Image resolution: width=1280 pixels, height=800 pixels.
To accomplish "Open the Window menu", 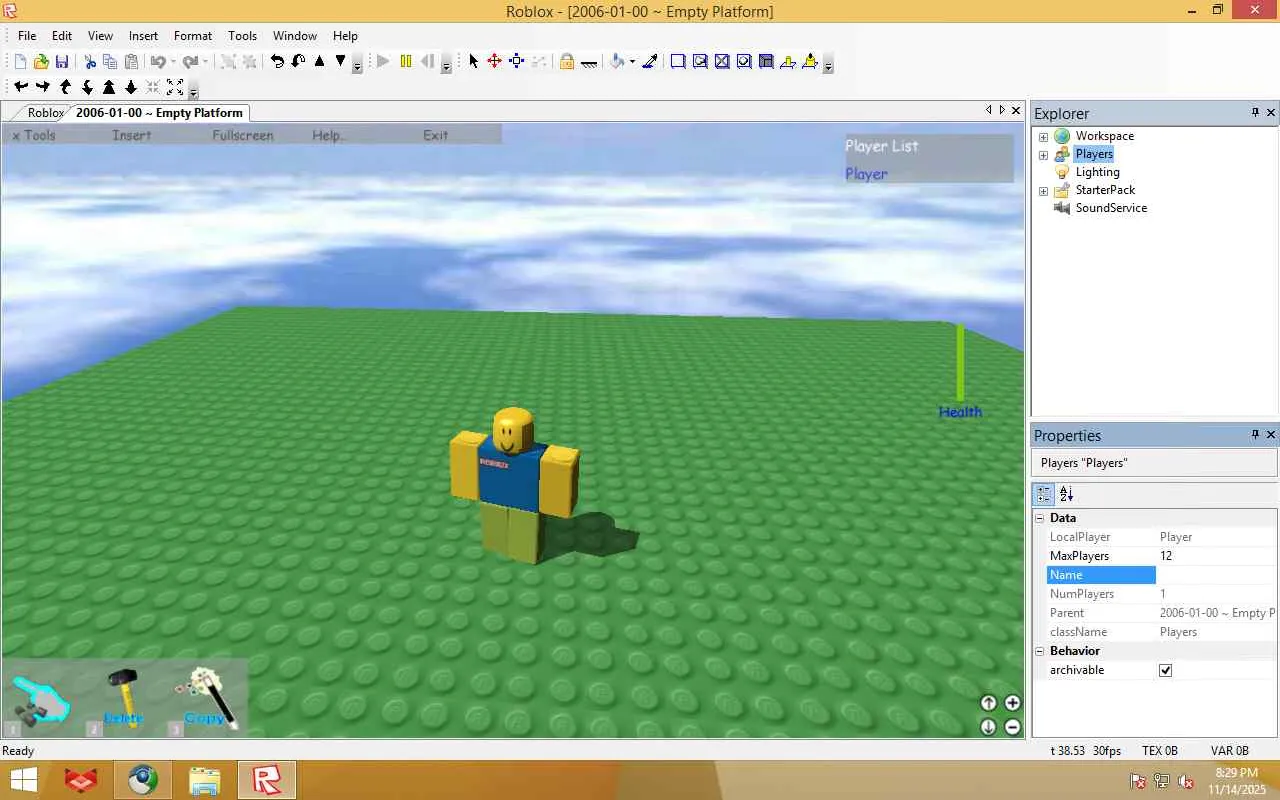I will [x=295, y=36].
